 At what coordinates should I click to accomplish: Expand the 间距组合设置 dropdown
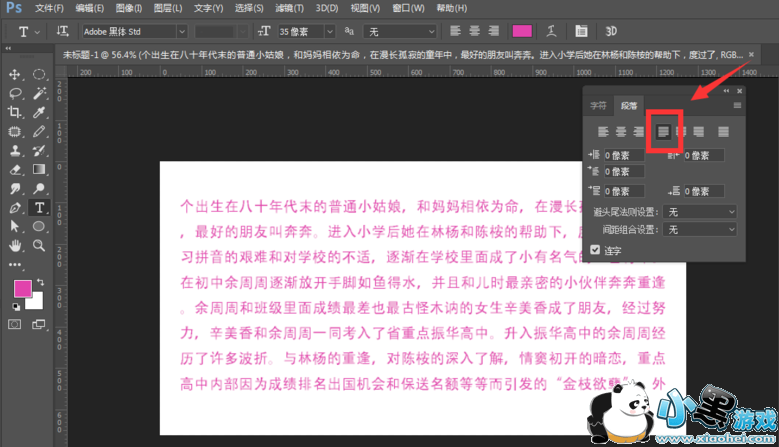click(700, 229)
